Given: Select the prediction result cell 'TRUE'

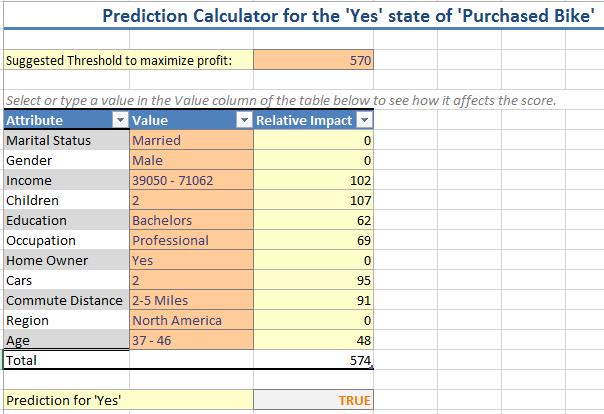Looking at the screenshot, I should (x=313, y=400).
